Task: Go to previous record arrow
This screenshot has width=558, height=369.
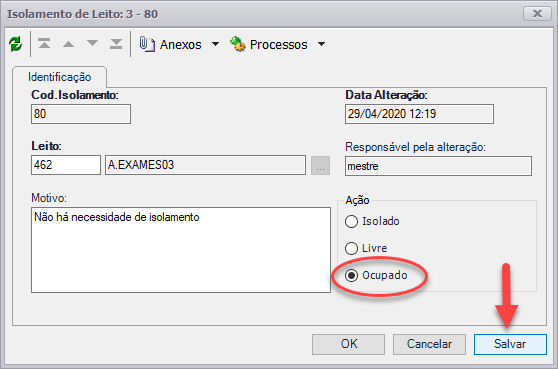Action: [68, 44]
